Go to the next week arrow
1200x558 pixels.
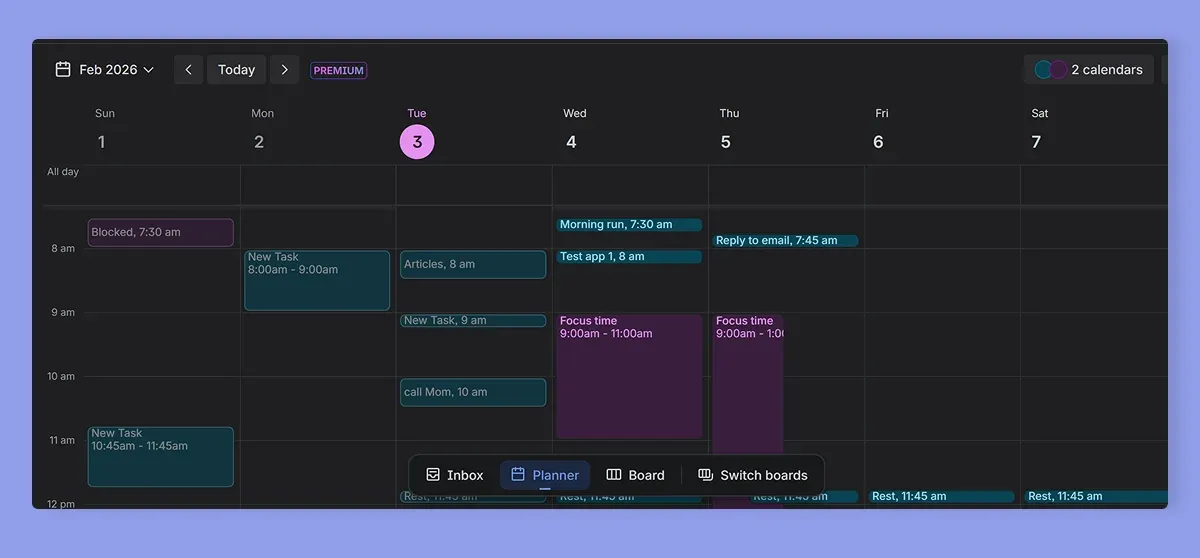pos(284,70)
